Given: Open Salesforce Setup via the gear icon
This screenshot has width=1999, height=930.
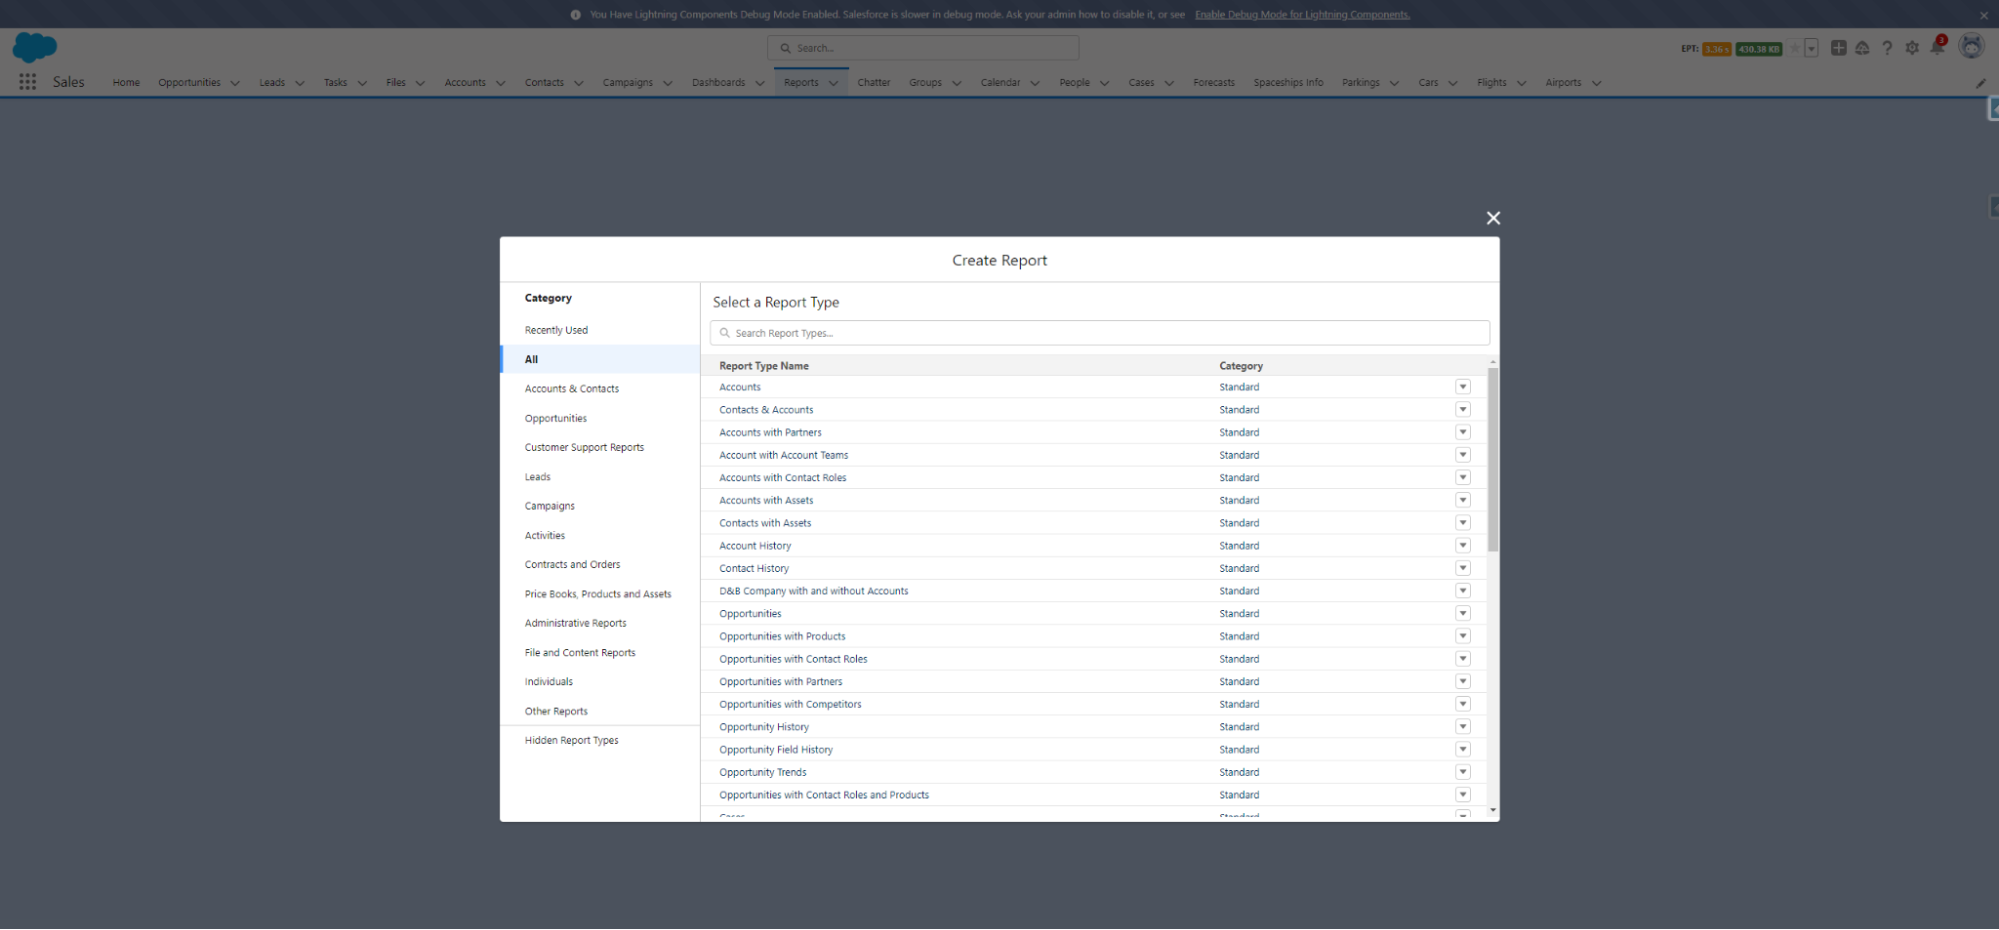Looking at the screenshot, I should (x=1912, y=47).
